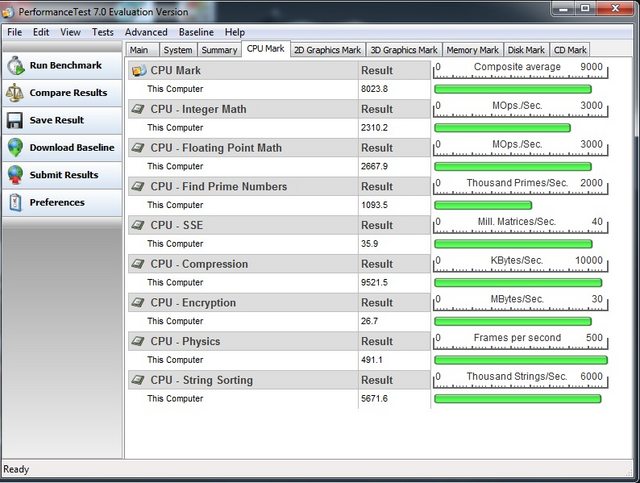Click the Mill. Matrices/Sec. scale ruler
This screenshot has width=640, height=483.
click(x=520, y=225)
